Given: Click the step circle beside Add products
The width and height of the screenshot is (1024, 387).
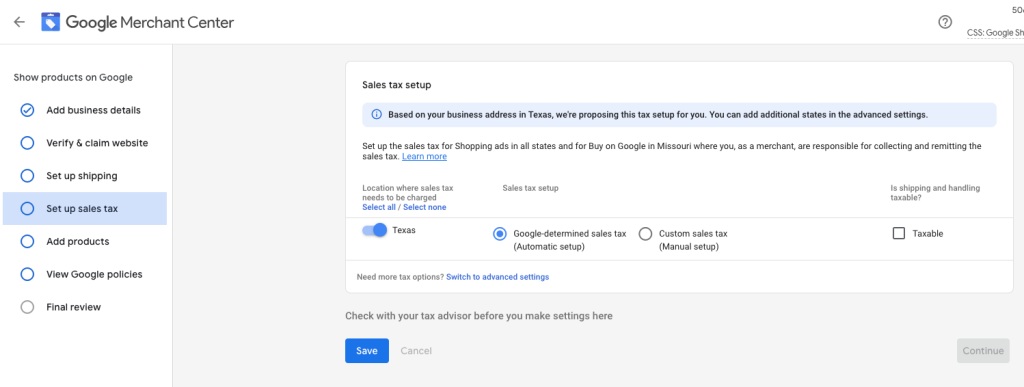Looking at the screenshot, I should [x=27, y=241].
